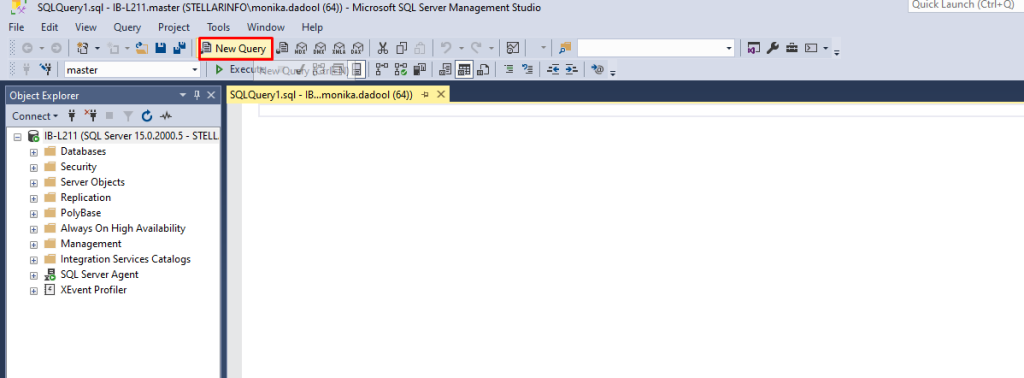Viewport: 1024px width, 378px height.
Task: Click Disconnect plug icon with red X
Action: (x=91, y=116)
